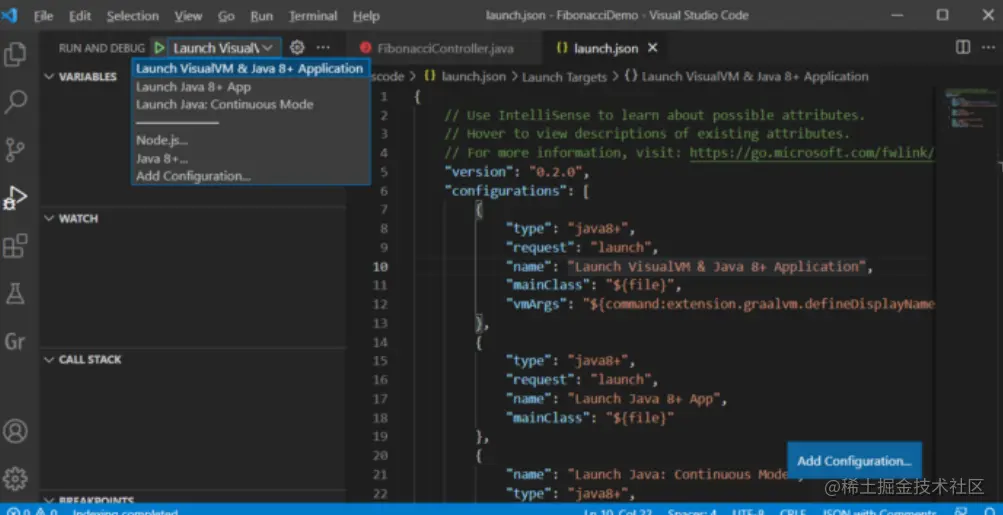Open the Terminal menu
The height and width of the screenshot is (515, 1003).
[x=313, y=16]
